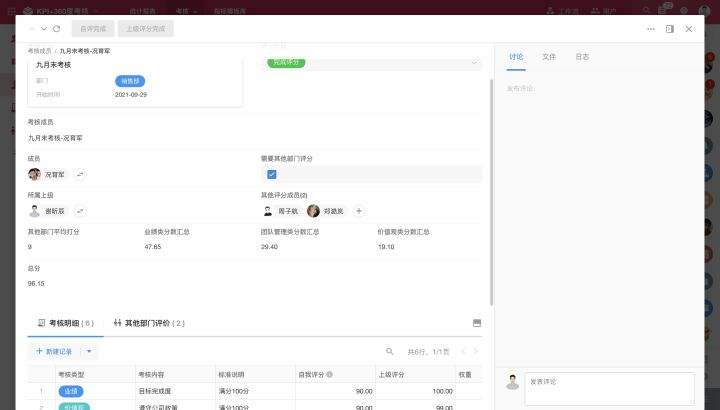This screenshot has height=410, width=720.
Task: Click the 团队管理类分数汇总 value 29.40
Action: (x=269, y=247)
